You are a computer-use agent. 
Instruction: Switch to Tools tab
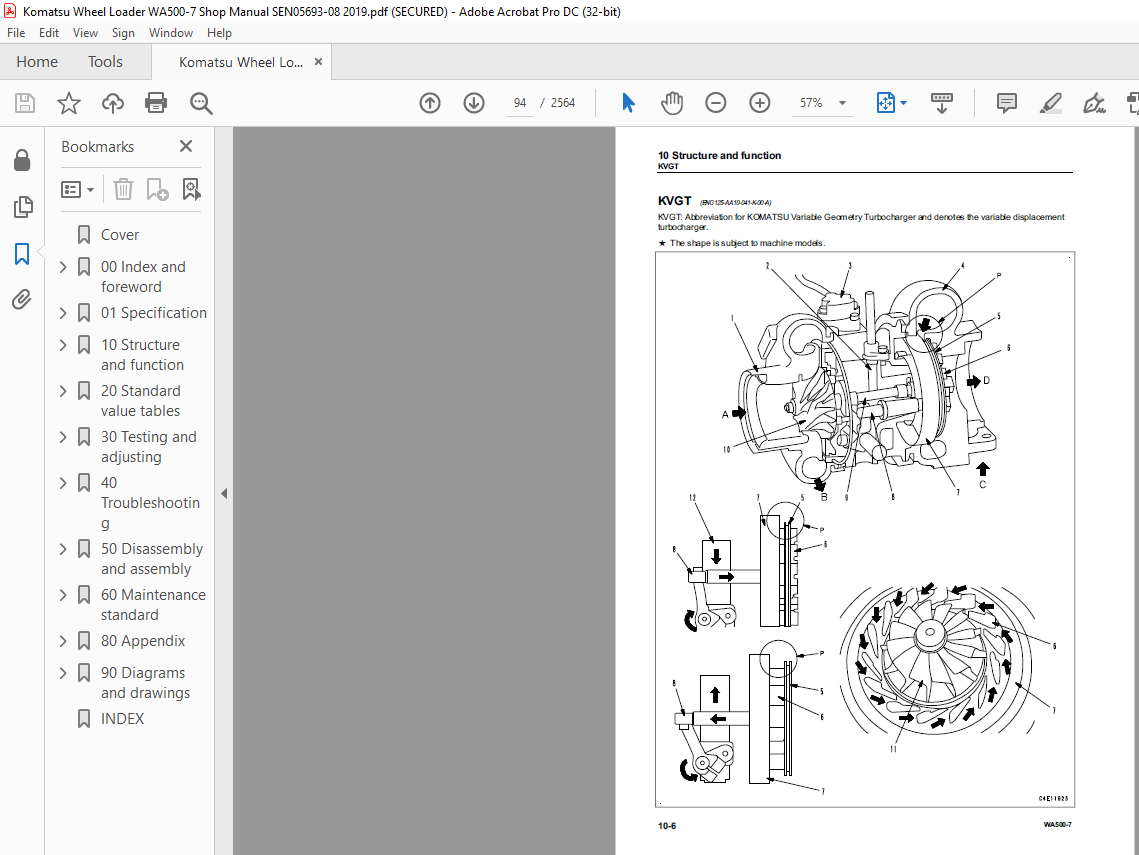(x=105, y=62)
